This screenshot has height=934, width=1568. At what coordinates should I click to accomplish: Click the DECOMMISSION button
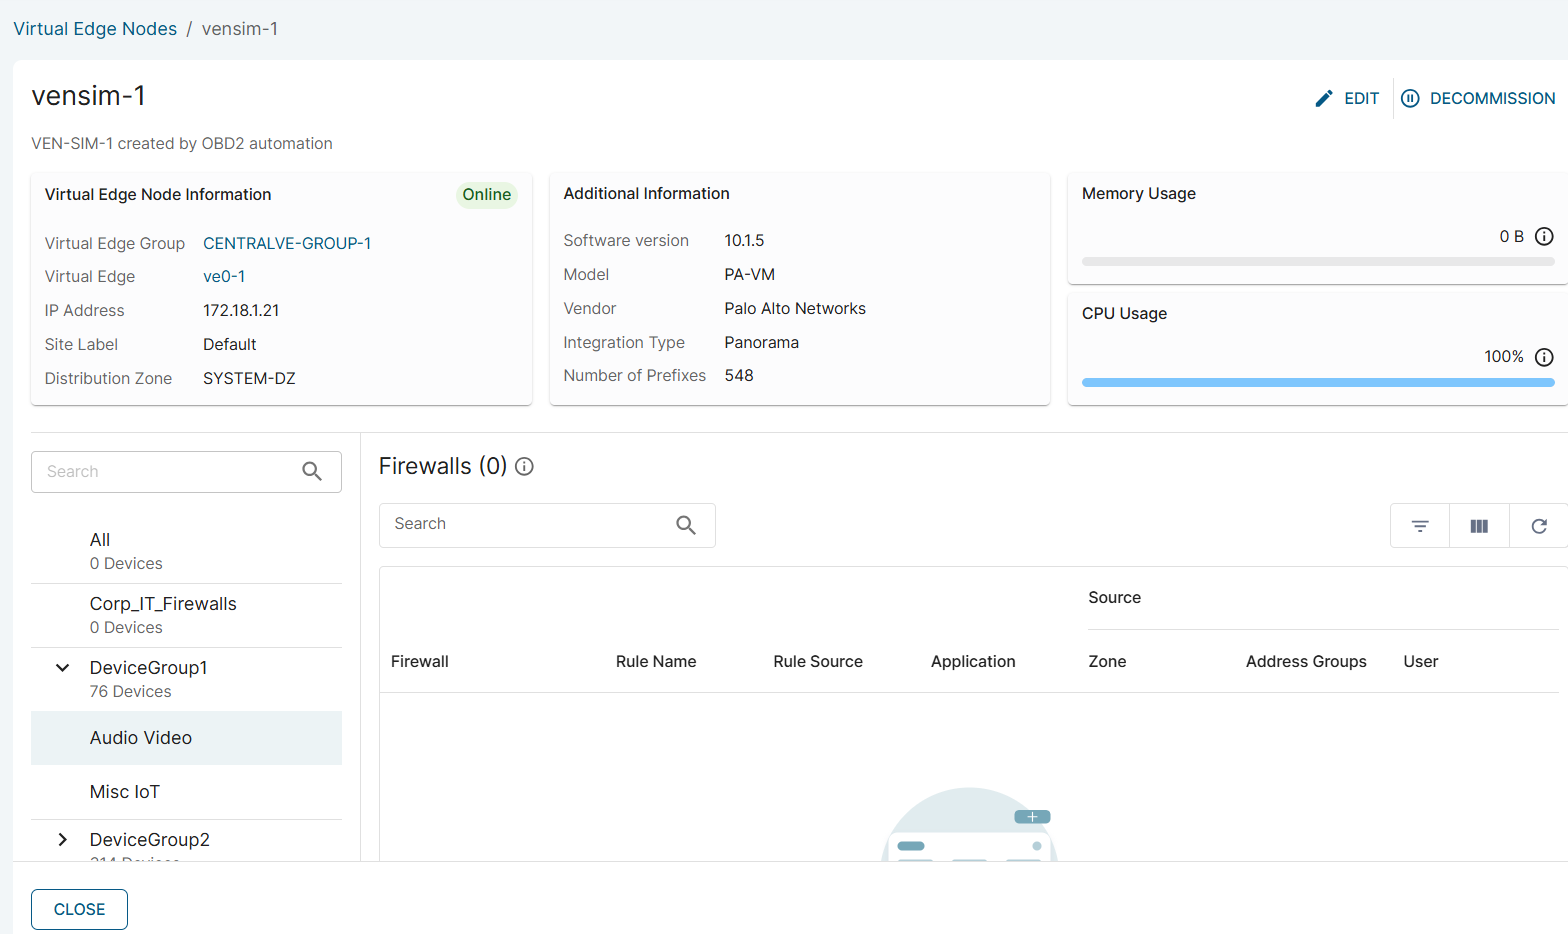point(1478,98)
